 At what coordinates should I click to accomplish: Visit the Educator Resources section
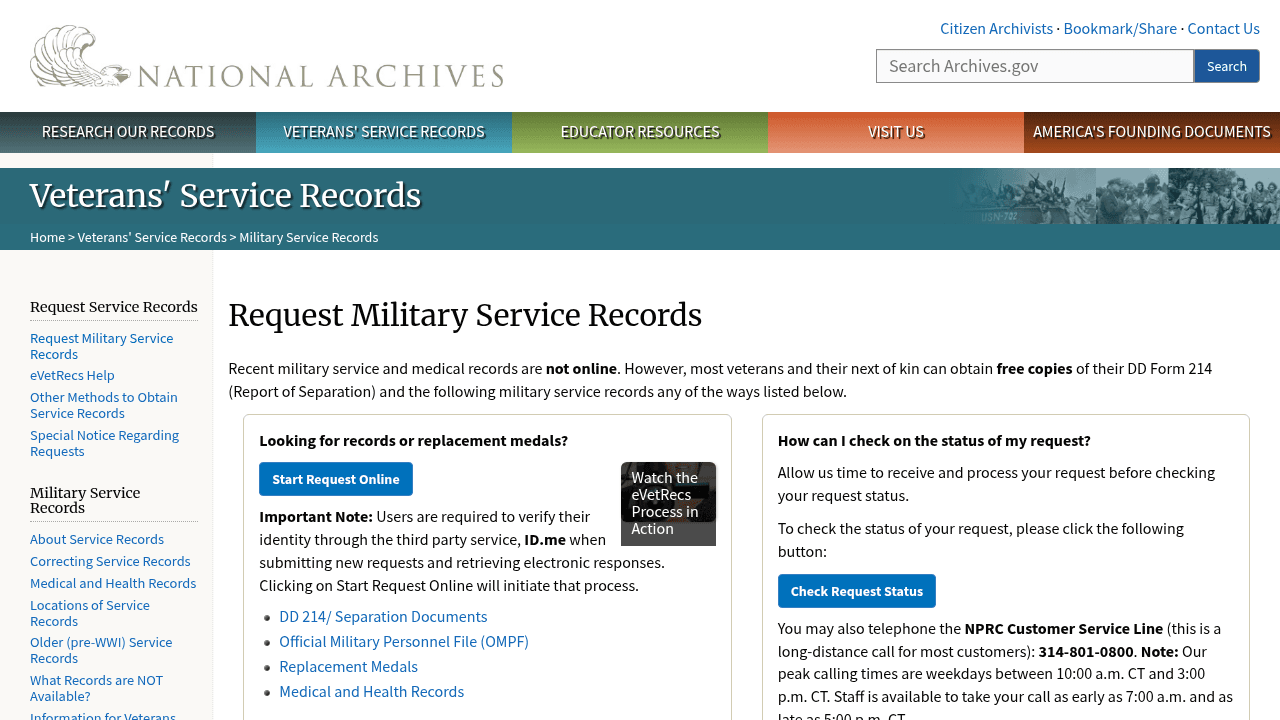[640, 131]
